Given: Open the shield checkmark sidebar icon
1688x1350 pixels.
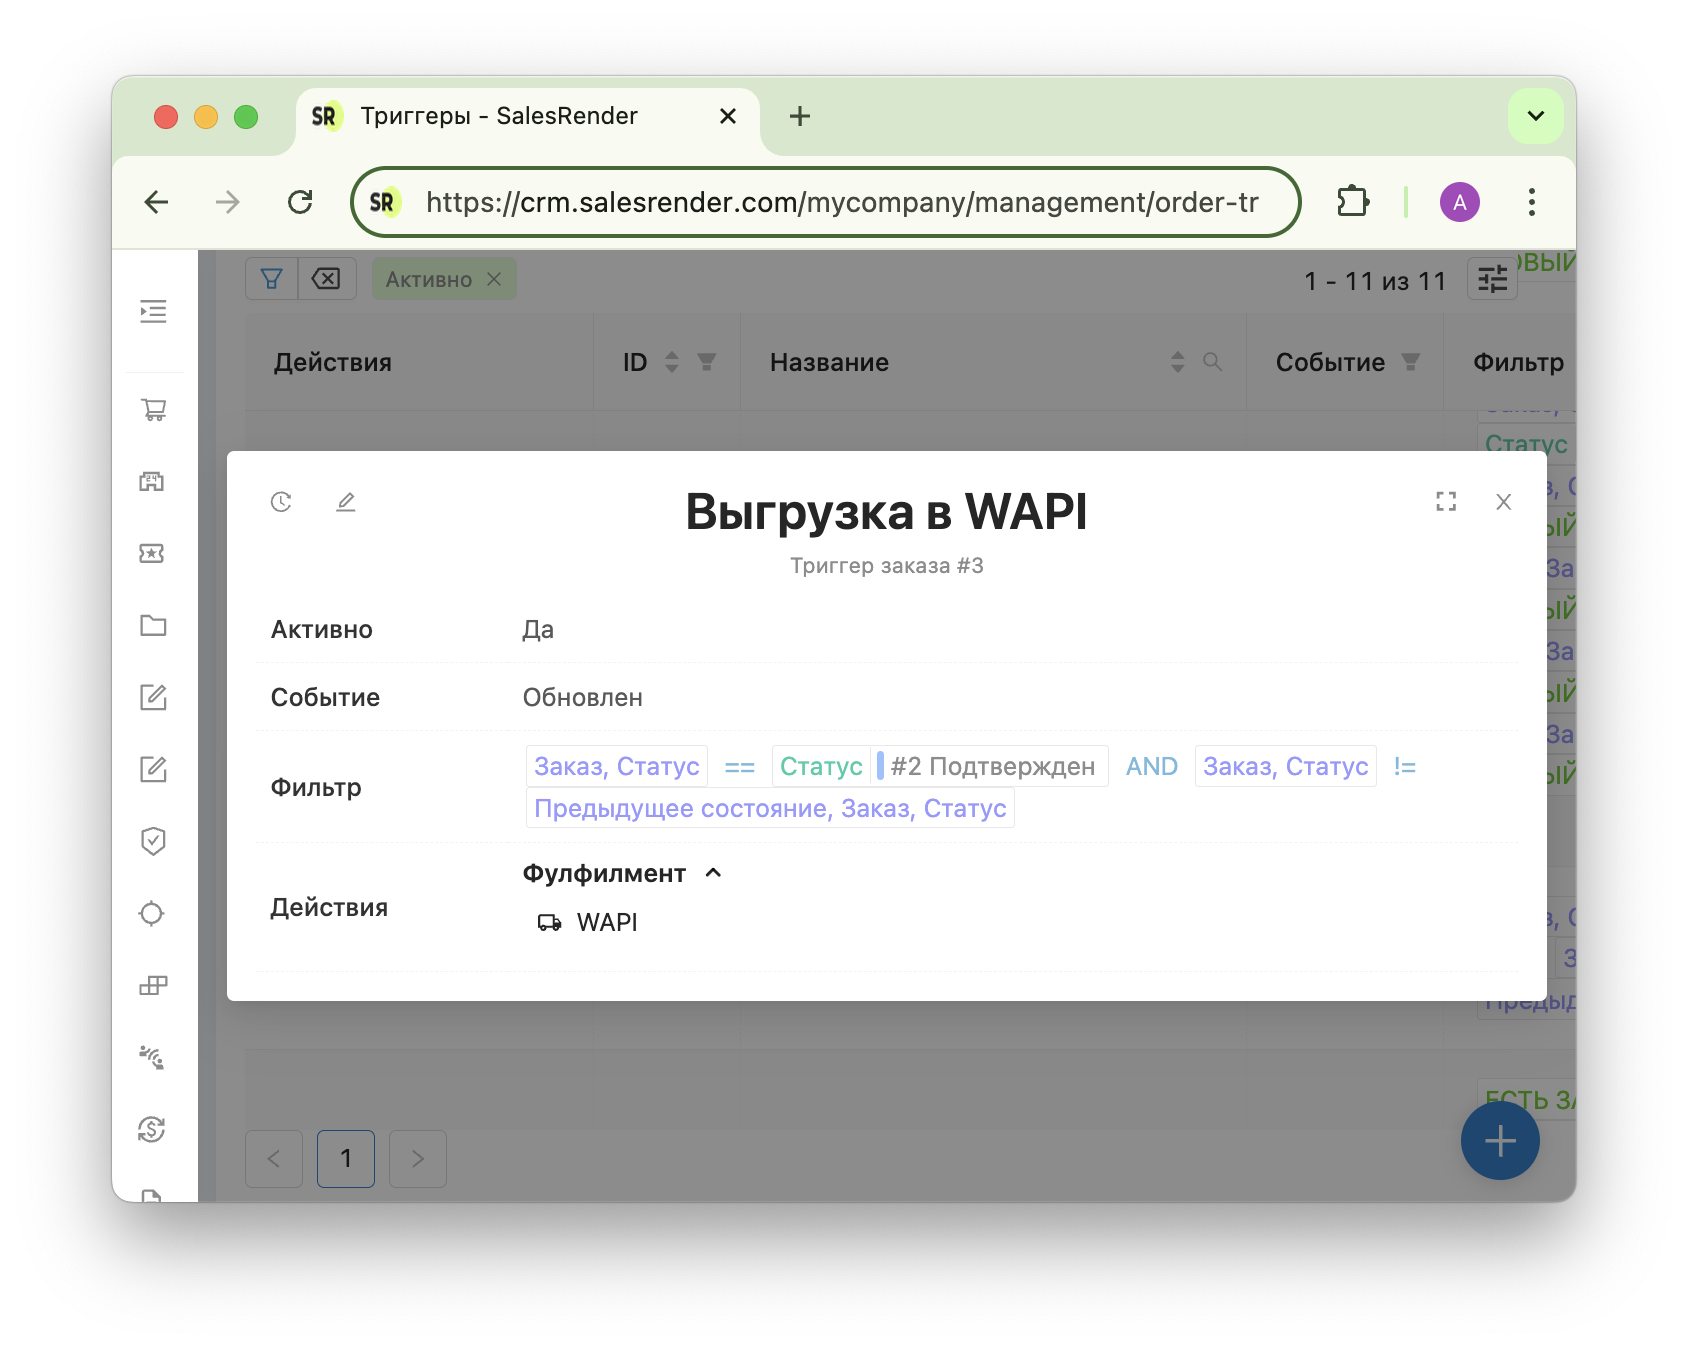Looking at the screenshot, I should click(153, 841).
